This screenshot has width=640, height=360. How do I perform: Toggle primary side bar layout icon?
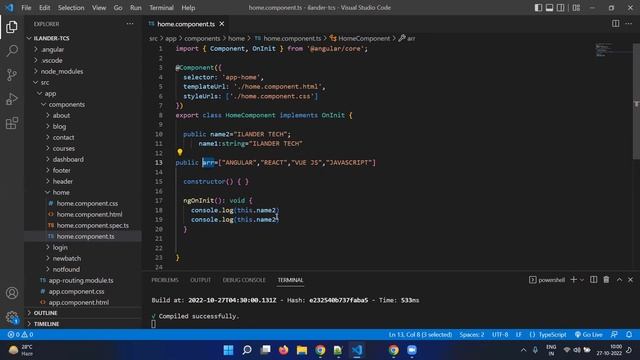pyautogui.click(x=538, y=7)
